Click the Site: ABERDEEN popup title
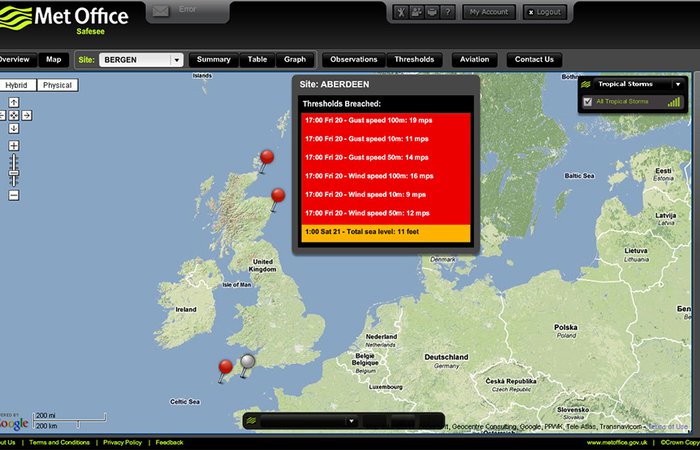 coord(334,84)
